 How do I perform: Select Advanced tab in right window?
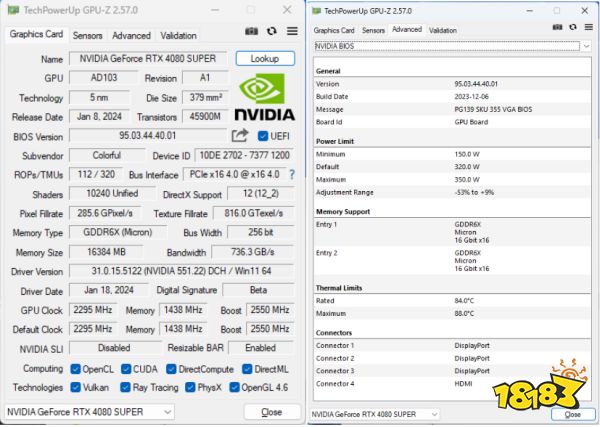(x=407, y=29)
